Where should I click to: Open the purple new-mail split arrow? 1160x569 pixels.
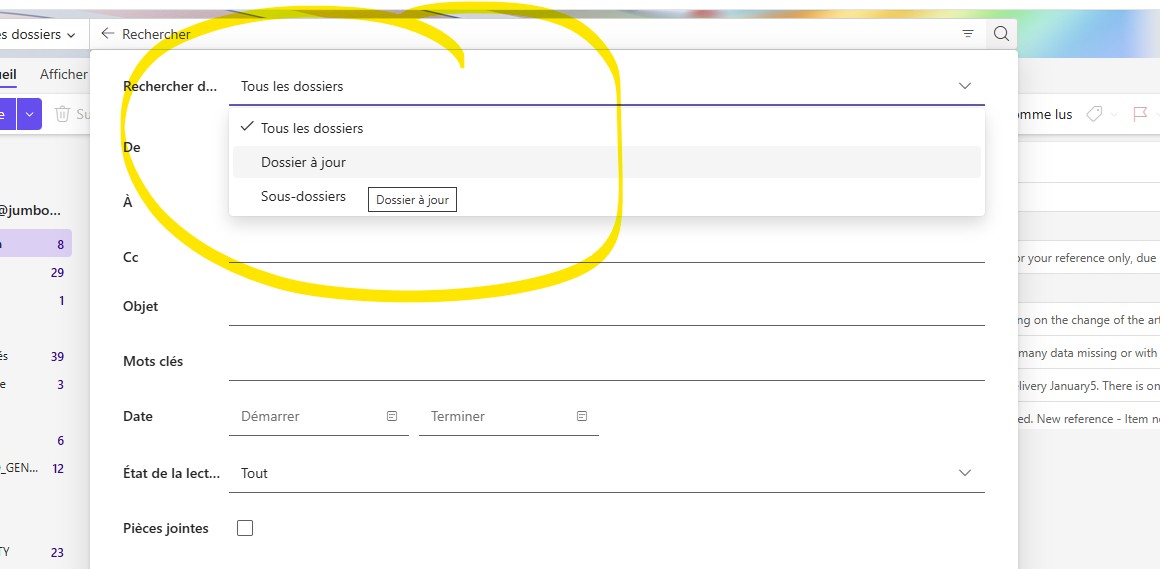[29, 114]
